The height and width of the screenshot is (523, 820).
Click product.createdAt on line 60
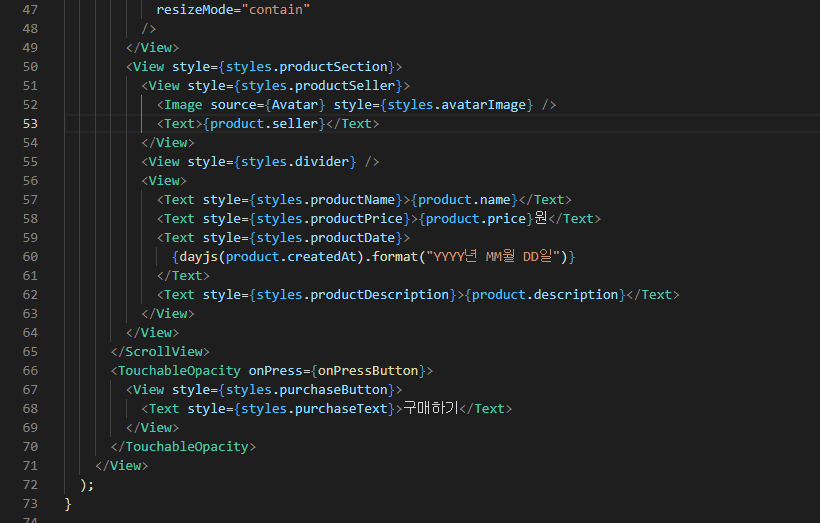click(x=291, y=257)
